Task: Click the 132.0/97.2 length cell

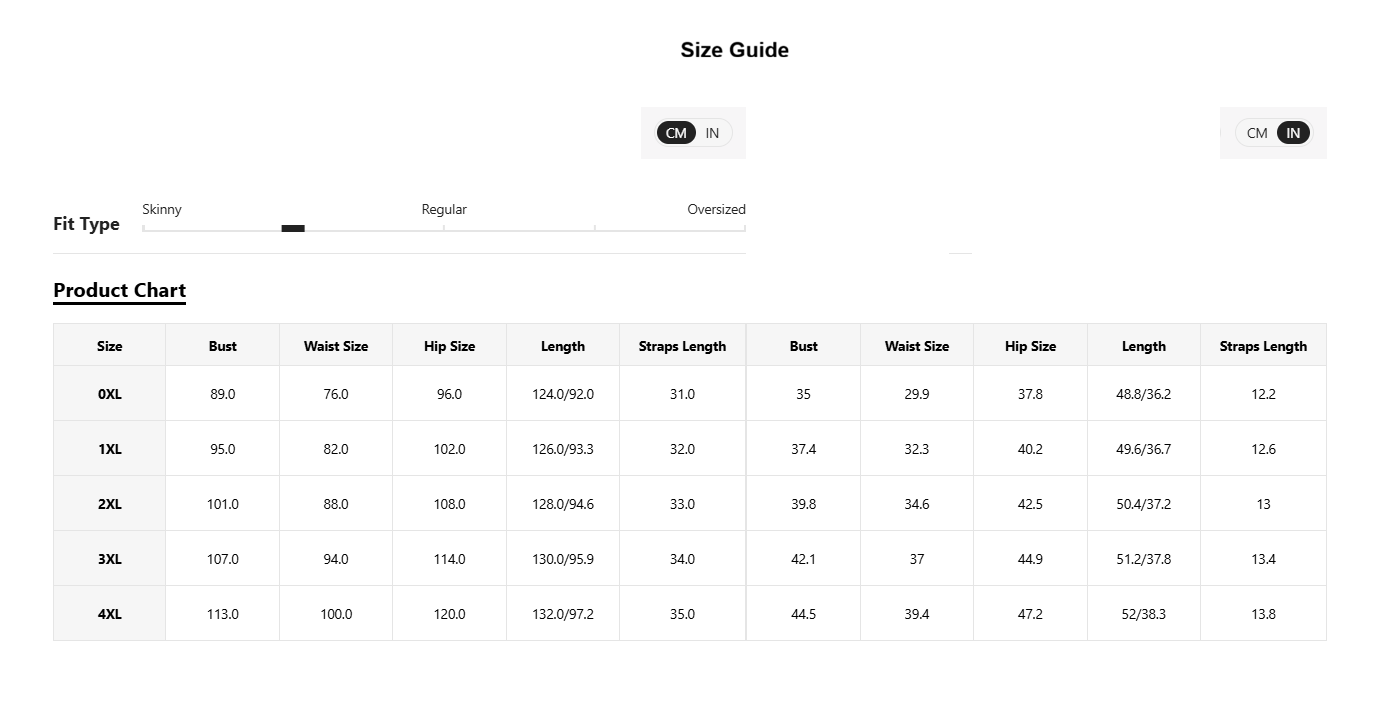Action: click(563, 614)
